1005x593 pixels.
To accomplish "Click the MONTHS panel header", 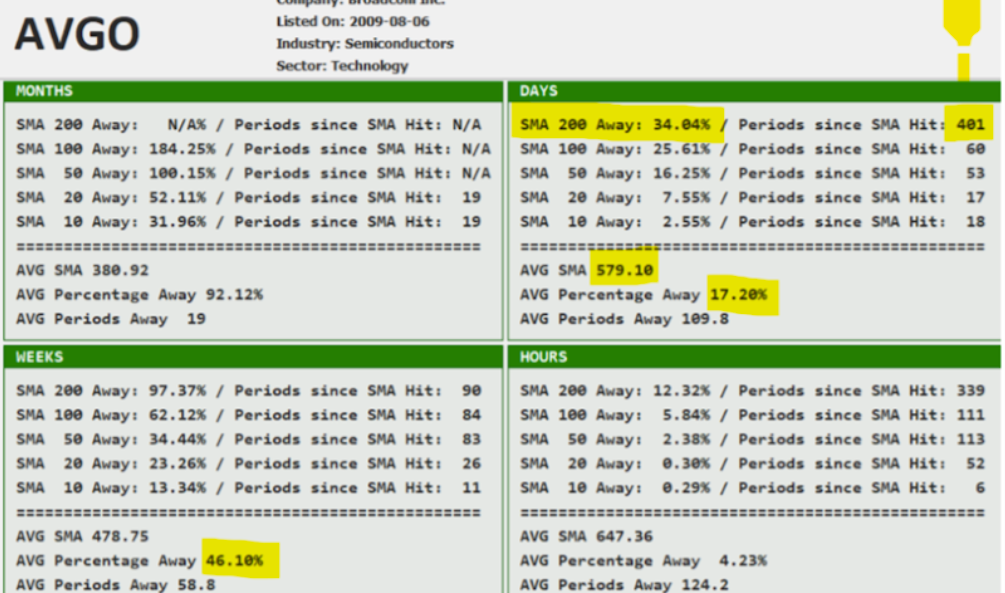I will (253, 91).
